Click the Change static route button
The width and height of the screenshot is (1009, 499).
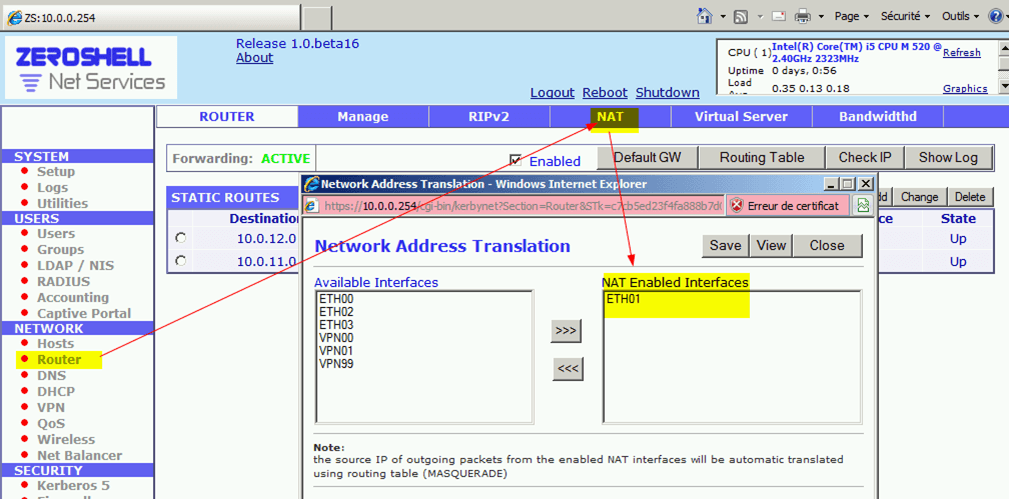(x=920, y=197)
